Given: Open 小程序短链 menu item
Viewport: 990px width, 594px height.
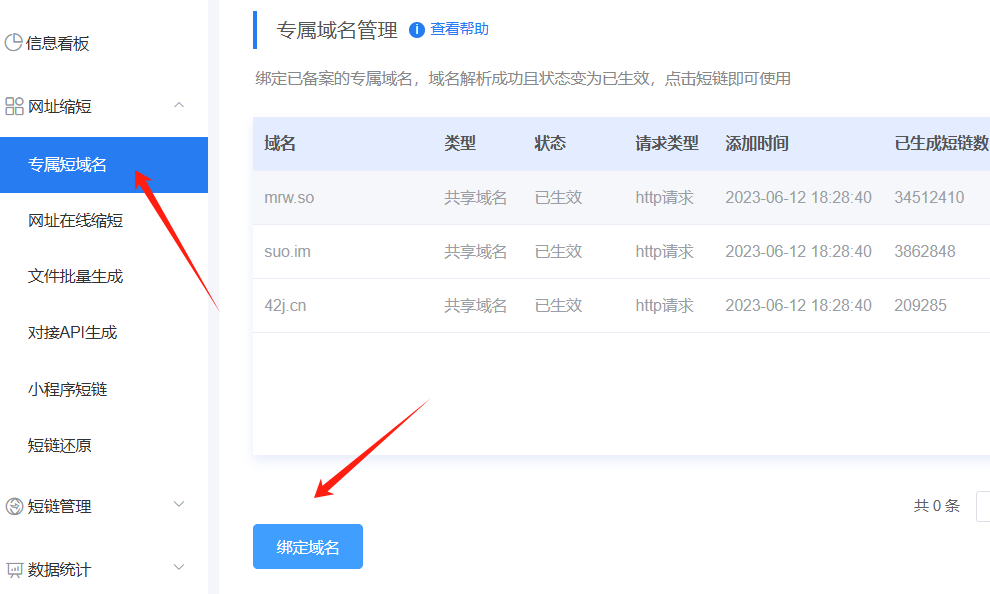Looking at the screenshot, I should [67, 389].
